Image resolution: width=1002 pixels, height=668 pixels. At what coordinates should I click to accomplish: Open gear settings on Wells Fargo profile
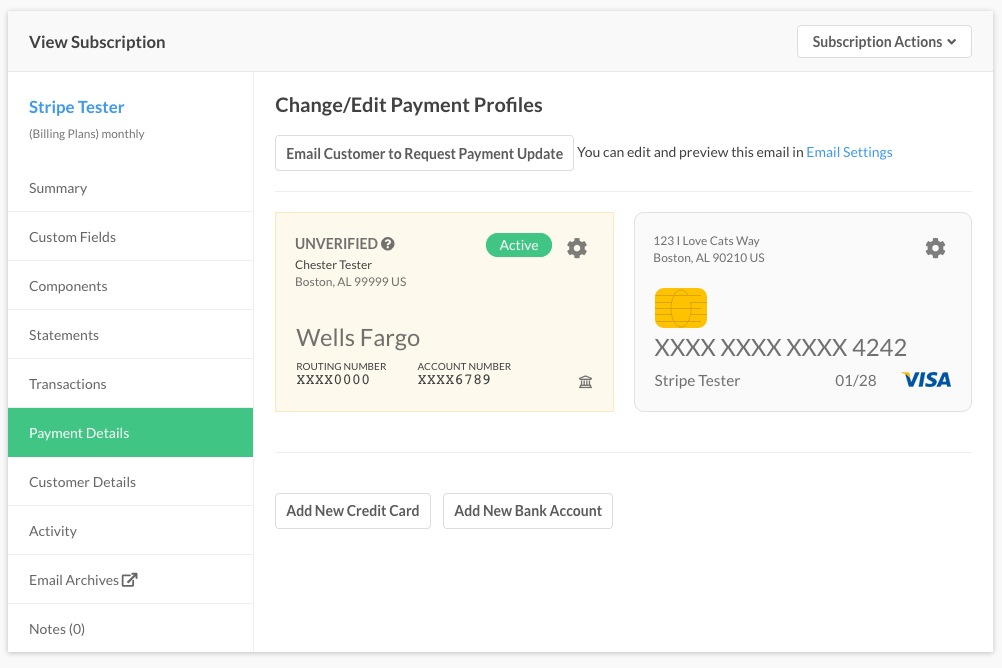(577, 248)
